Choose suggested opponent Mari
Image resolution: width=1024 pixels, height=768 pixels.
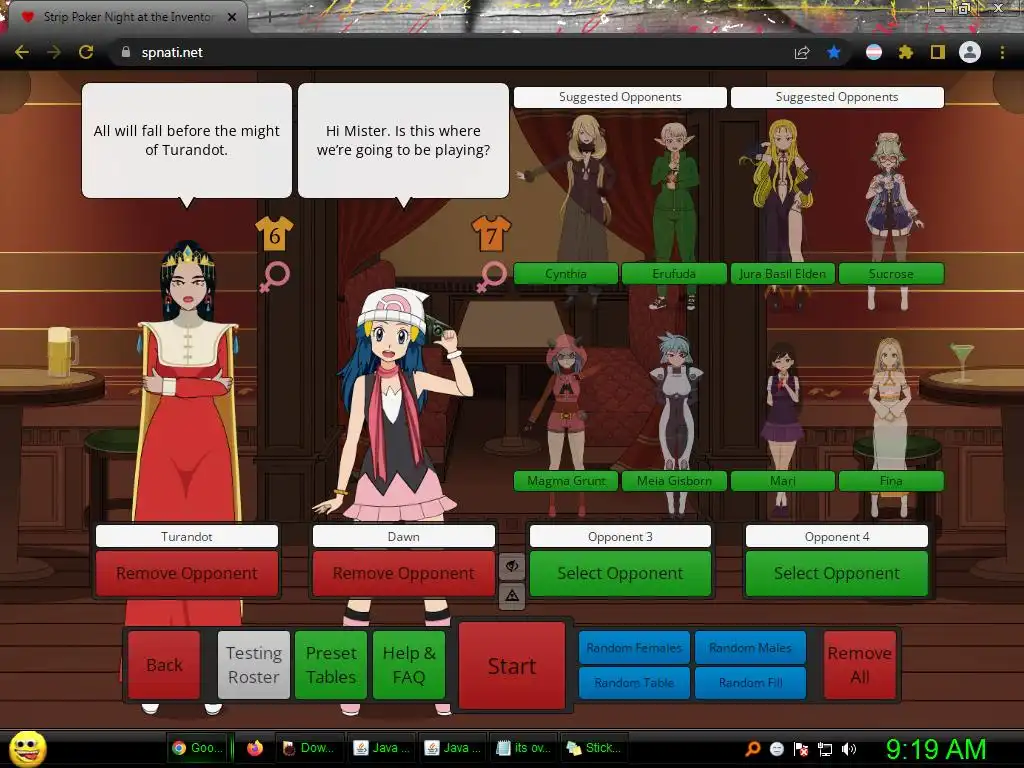782,481
